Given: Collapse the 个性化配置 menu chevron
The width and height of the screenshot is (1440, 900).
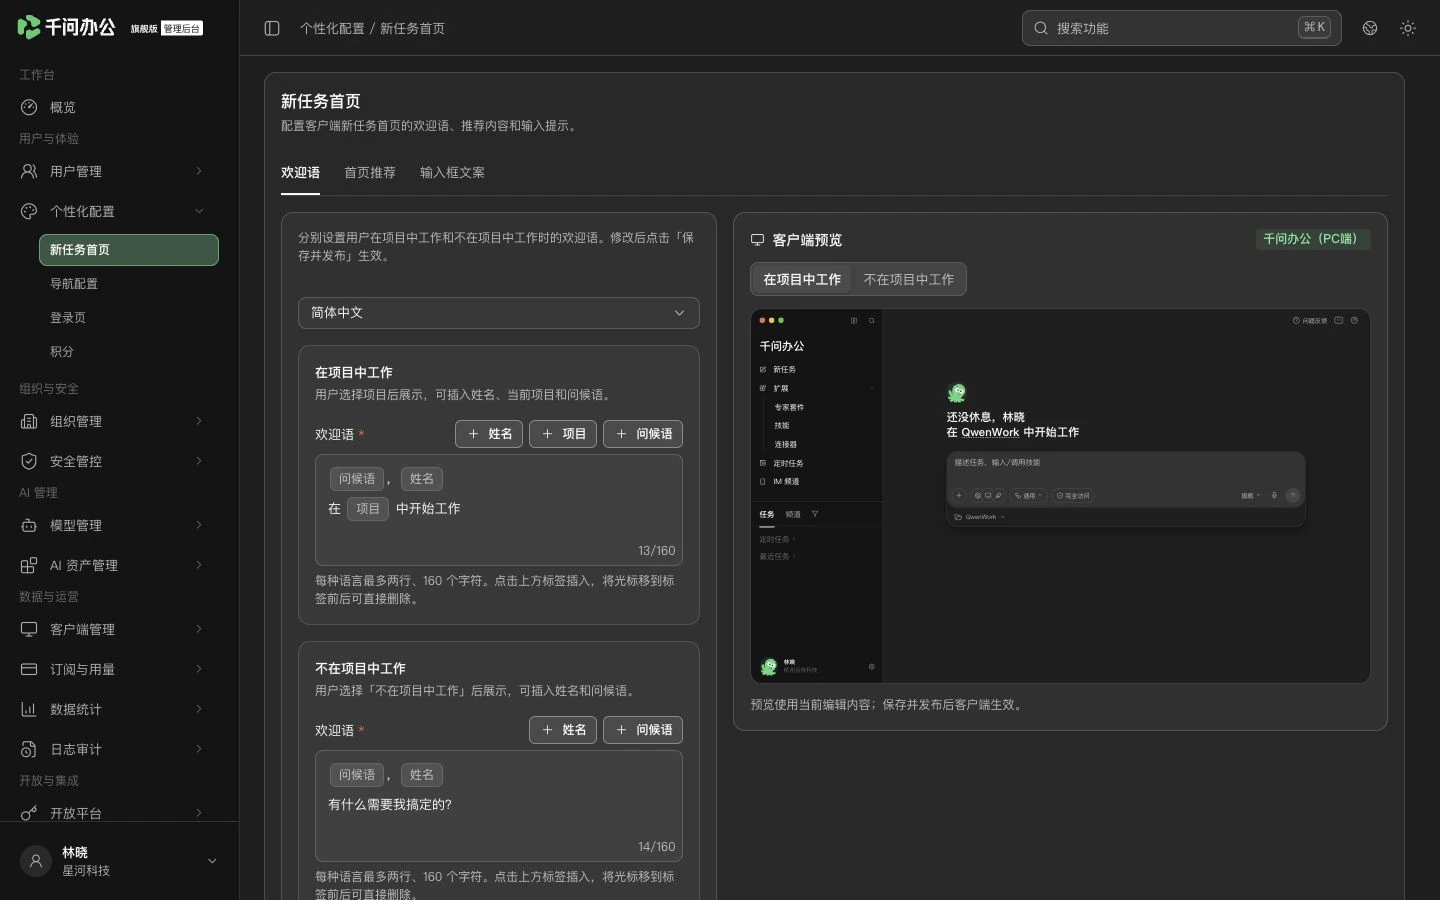Looking at the screenshot, I should click(x=199, y=211).
